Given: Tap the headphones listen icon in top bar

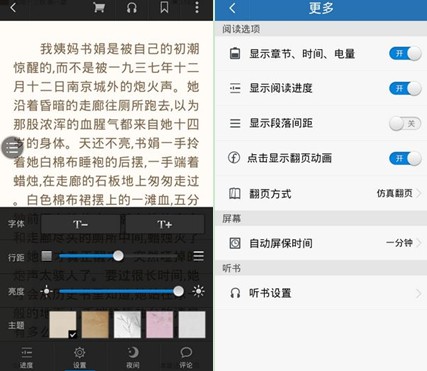Looking at the screenshot, I should [132, 7].
